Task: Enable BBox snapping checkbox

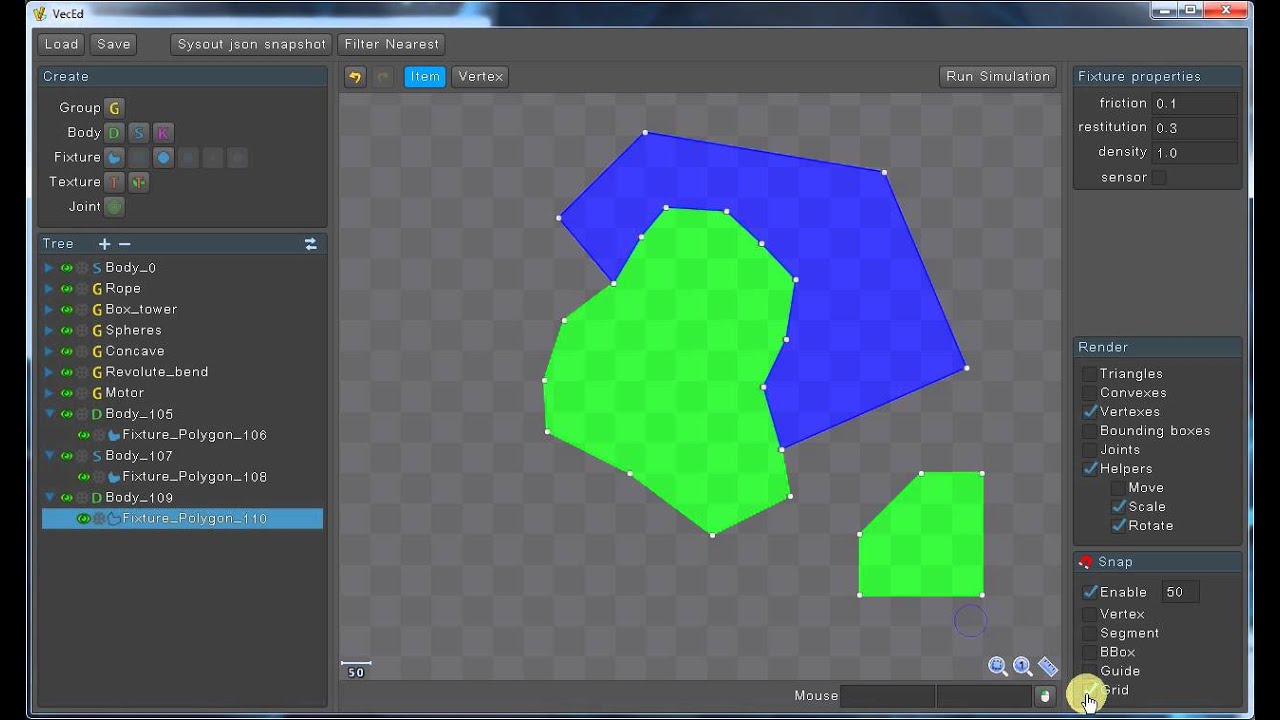Action: 1089,652
